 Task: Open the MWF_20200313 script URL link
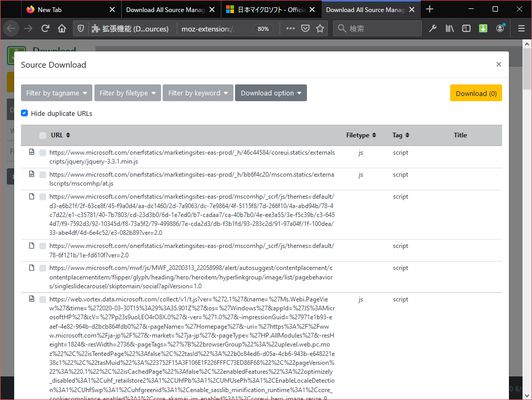click(x=191, y=277)
